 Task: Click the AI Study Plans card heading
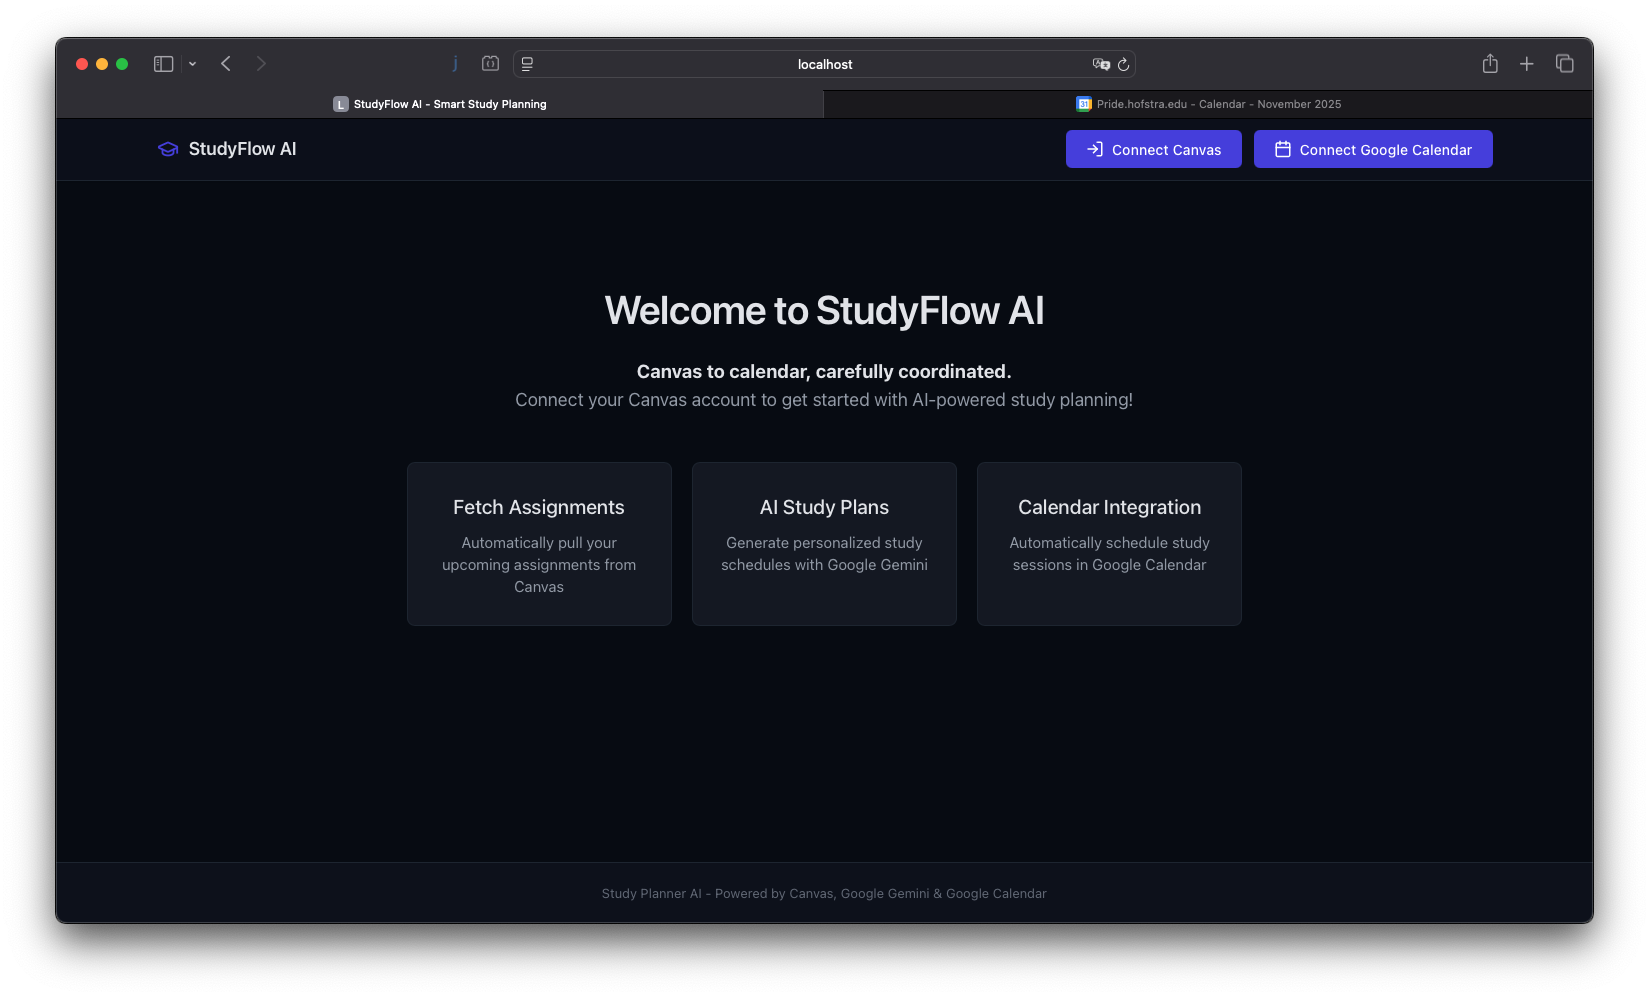tap(824, 507)
